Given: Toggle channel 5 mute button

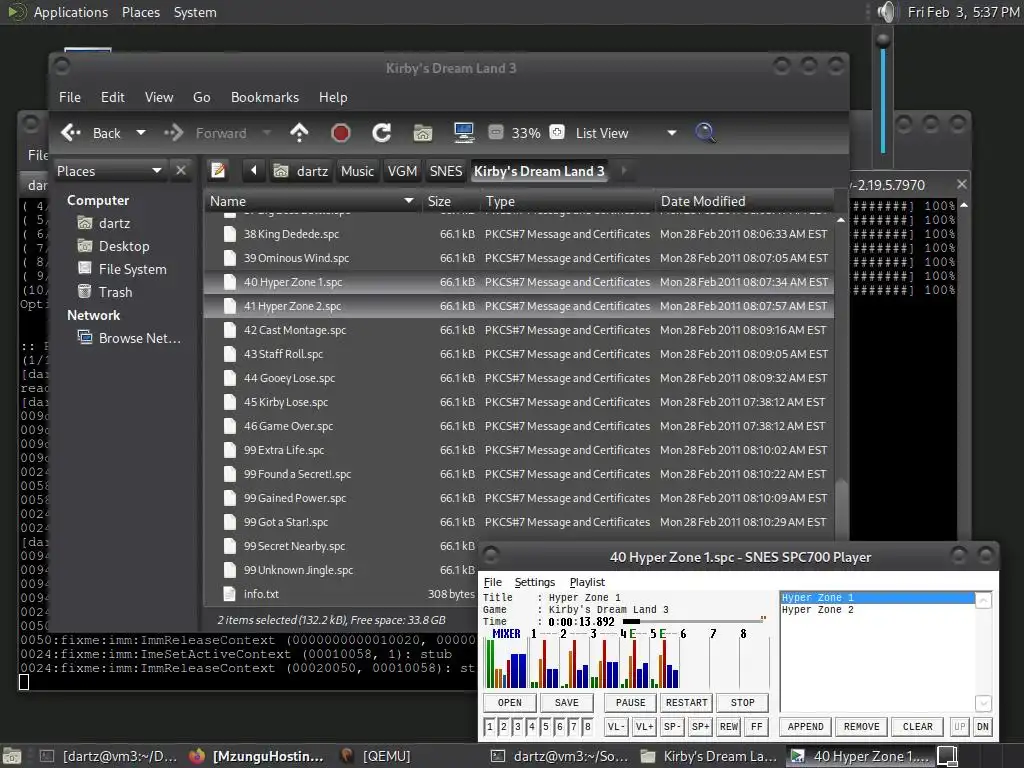Looking at the screenshot, I should pos(546,726).
